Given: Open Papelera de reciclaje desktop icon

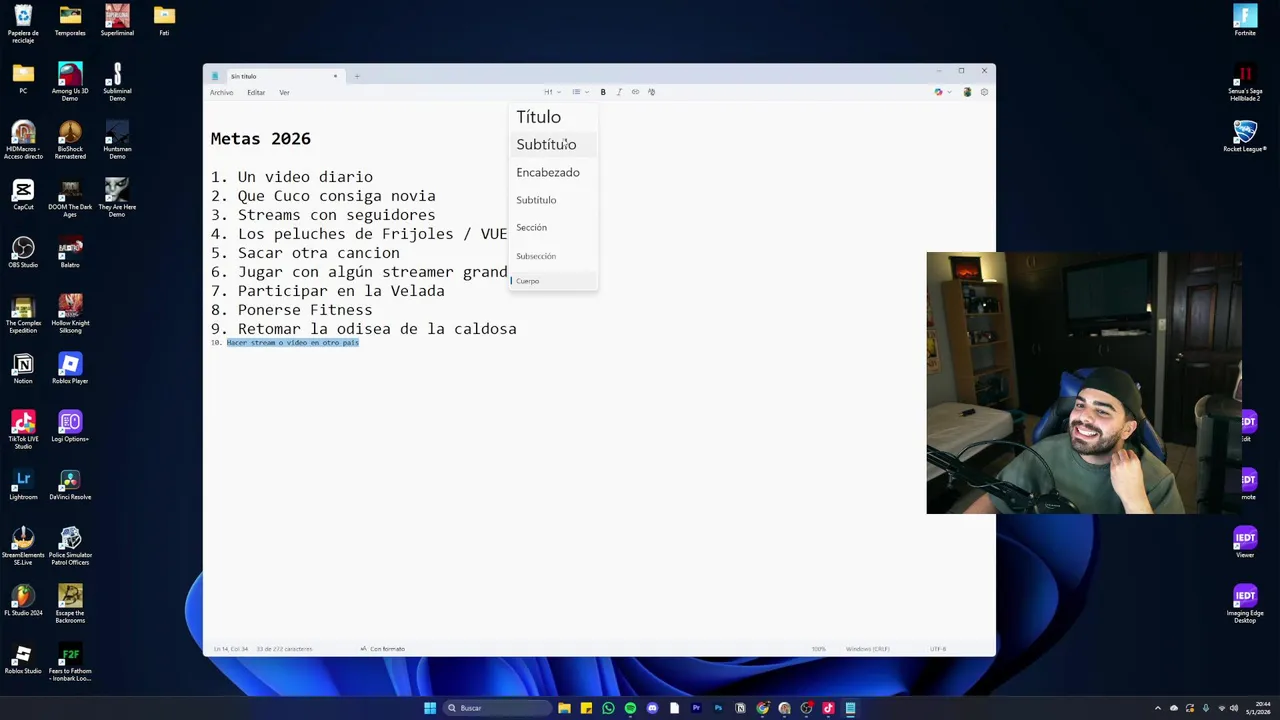Looking at the screenshot, I should click(x=23, y=24).
